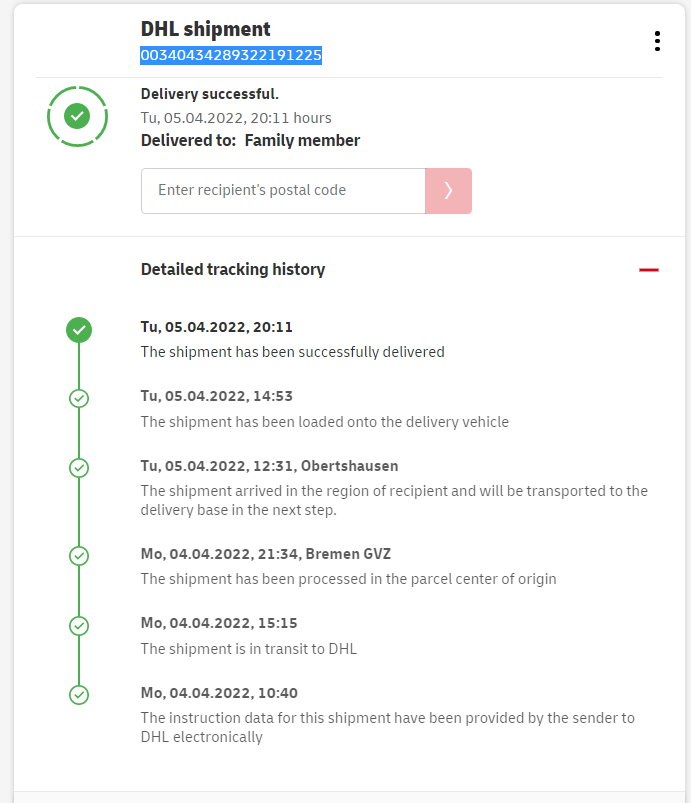The image size is (691, 803).
Task: Click the 'shipment is in transit to DHL' entry
Action: (x=248, y=649)
